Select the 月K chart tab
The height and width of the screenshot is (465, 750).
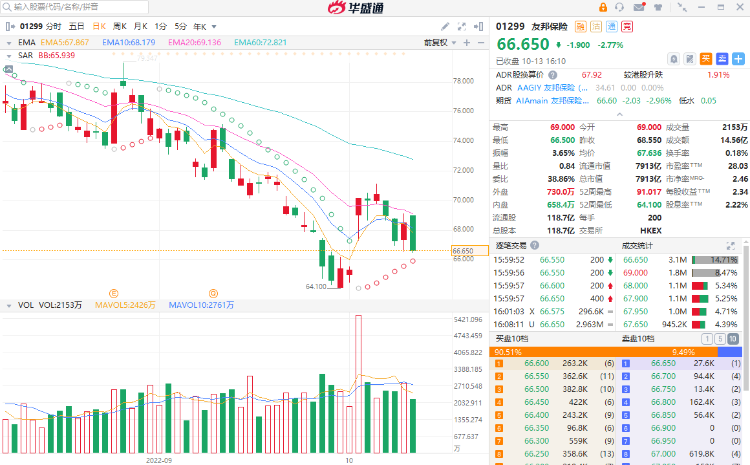click(x=140, y=26)
